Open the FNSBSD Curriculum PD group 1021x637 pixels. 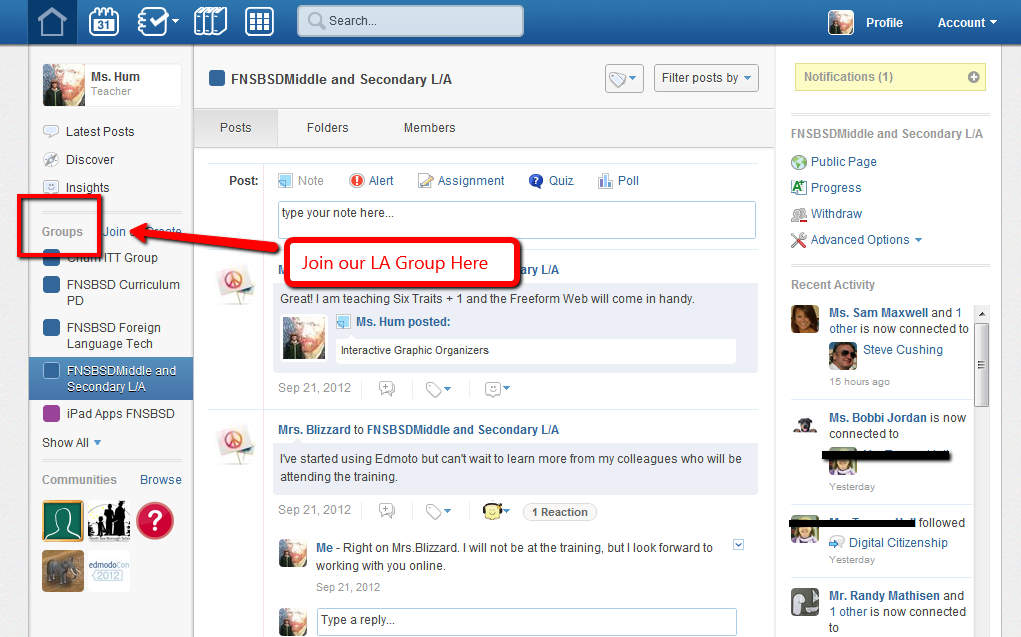123,292
